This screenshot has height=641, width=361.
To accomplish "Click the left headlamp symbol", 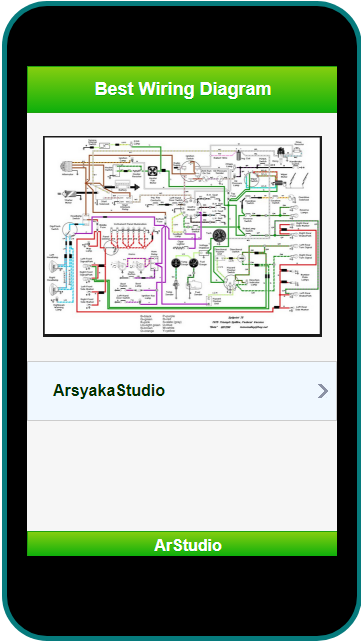I will [x=54, y=268].
